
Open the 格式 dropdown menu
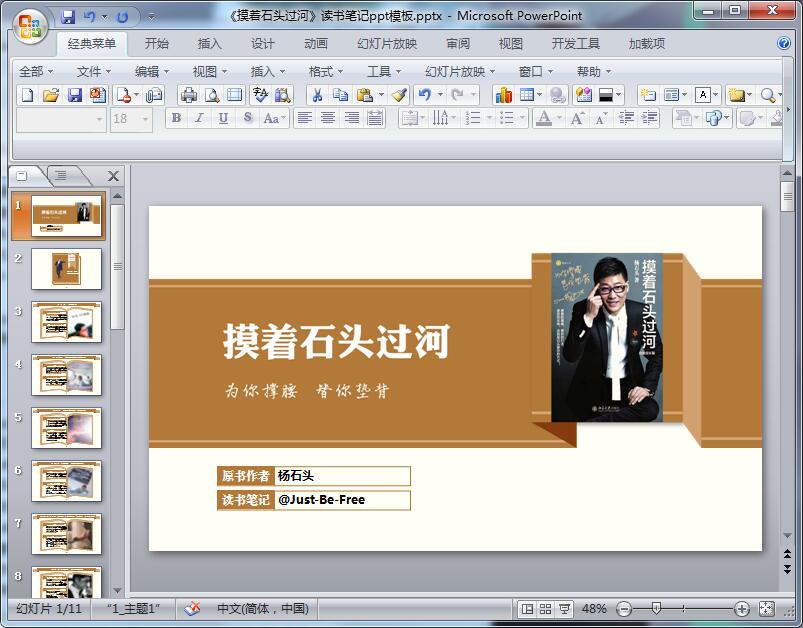click(x=326, y=72)
